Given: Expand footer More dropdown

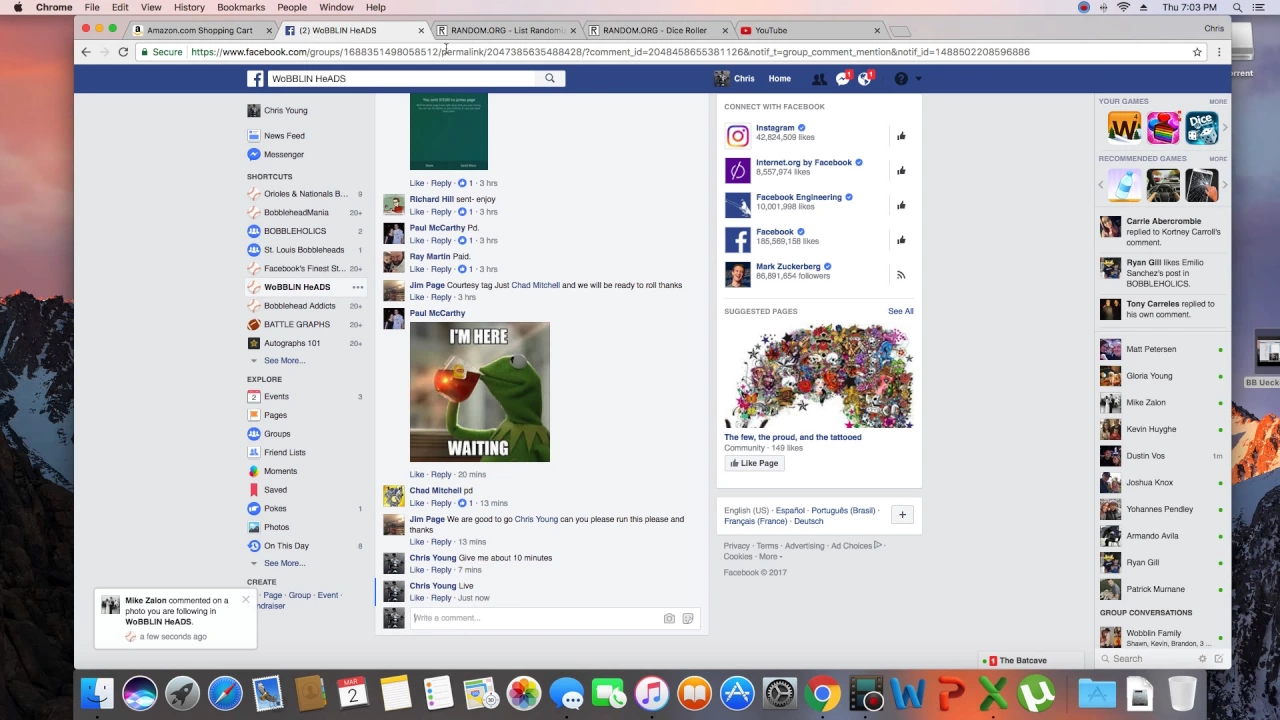Looking at the screenshot, I should coord(771,557).
